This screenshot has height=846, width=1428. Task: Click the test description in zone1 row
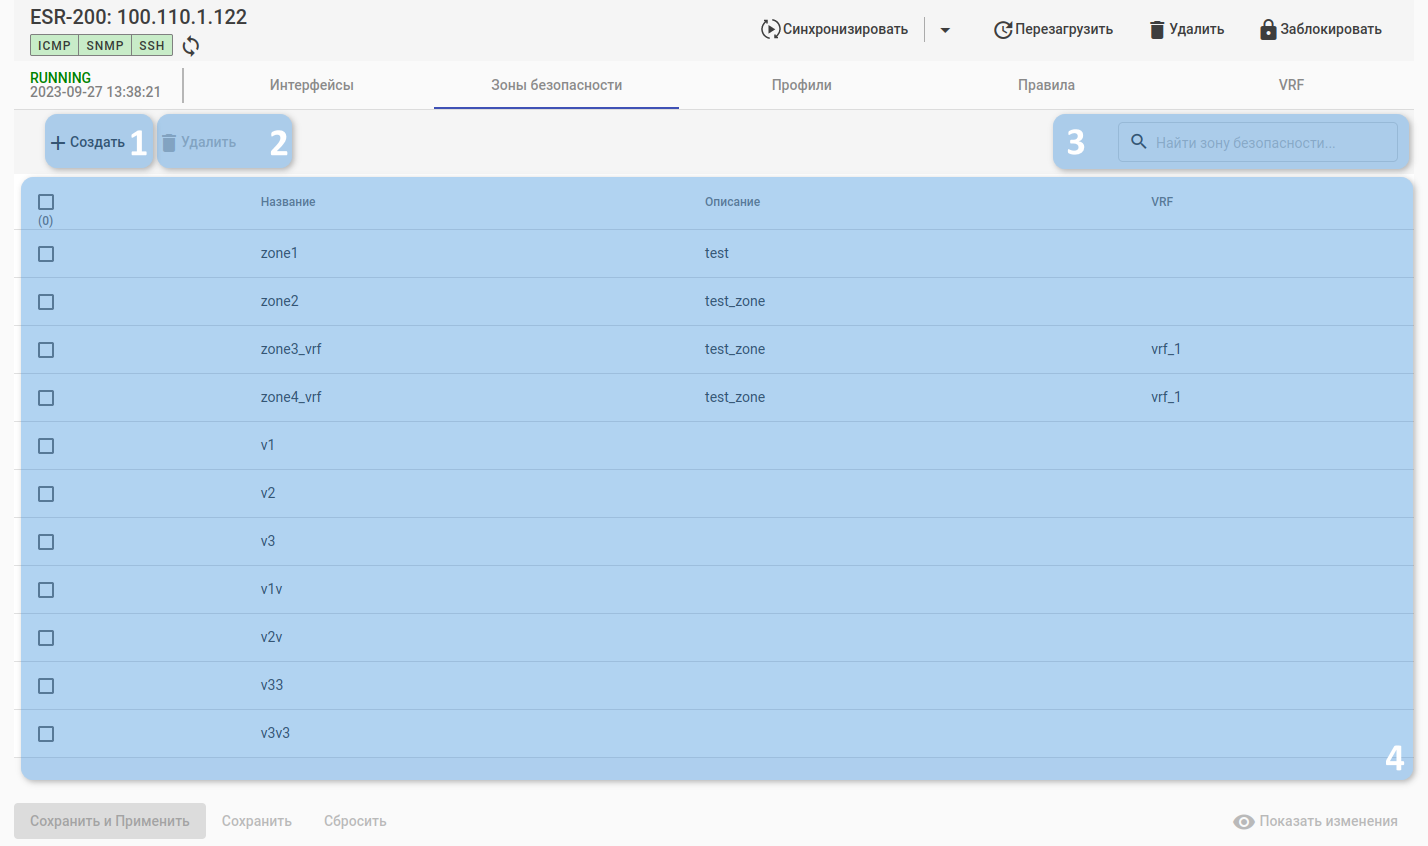coord(717,253)
